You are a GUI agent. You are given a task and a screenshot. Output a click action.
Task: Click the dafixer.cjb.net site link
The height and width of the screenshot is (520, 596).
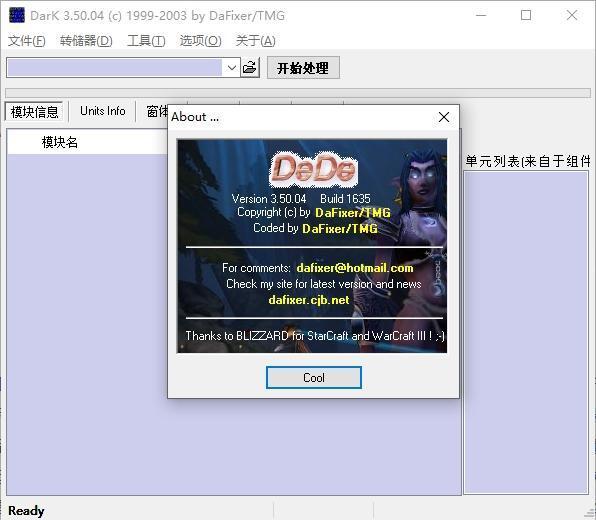point(309,300)
